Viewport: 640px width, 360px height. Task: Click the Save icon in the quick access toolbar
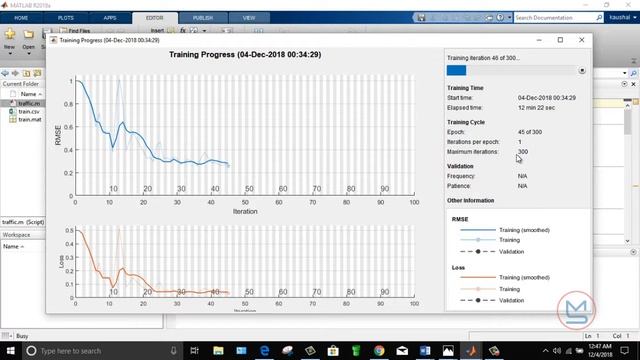coord(421,18)
